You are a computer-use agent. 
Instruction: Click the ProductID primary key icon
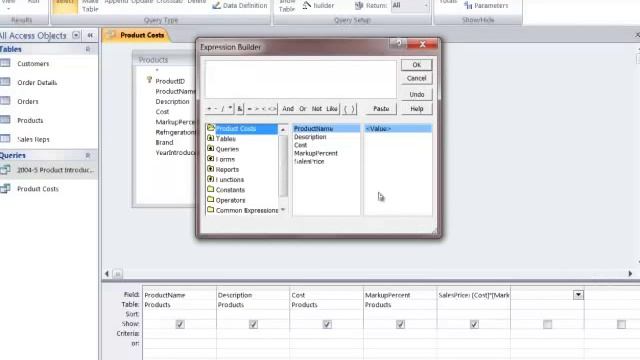click(x=149, y=80)
